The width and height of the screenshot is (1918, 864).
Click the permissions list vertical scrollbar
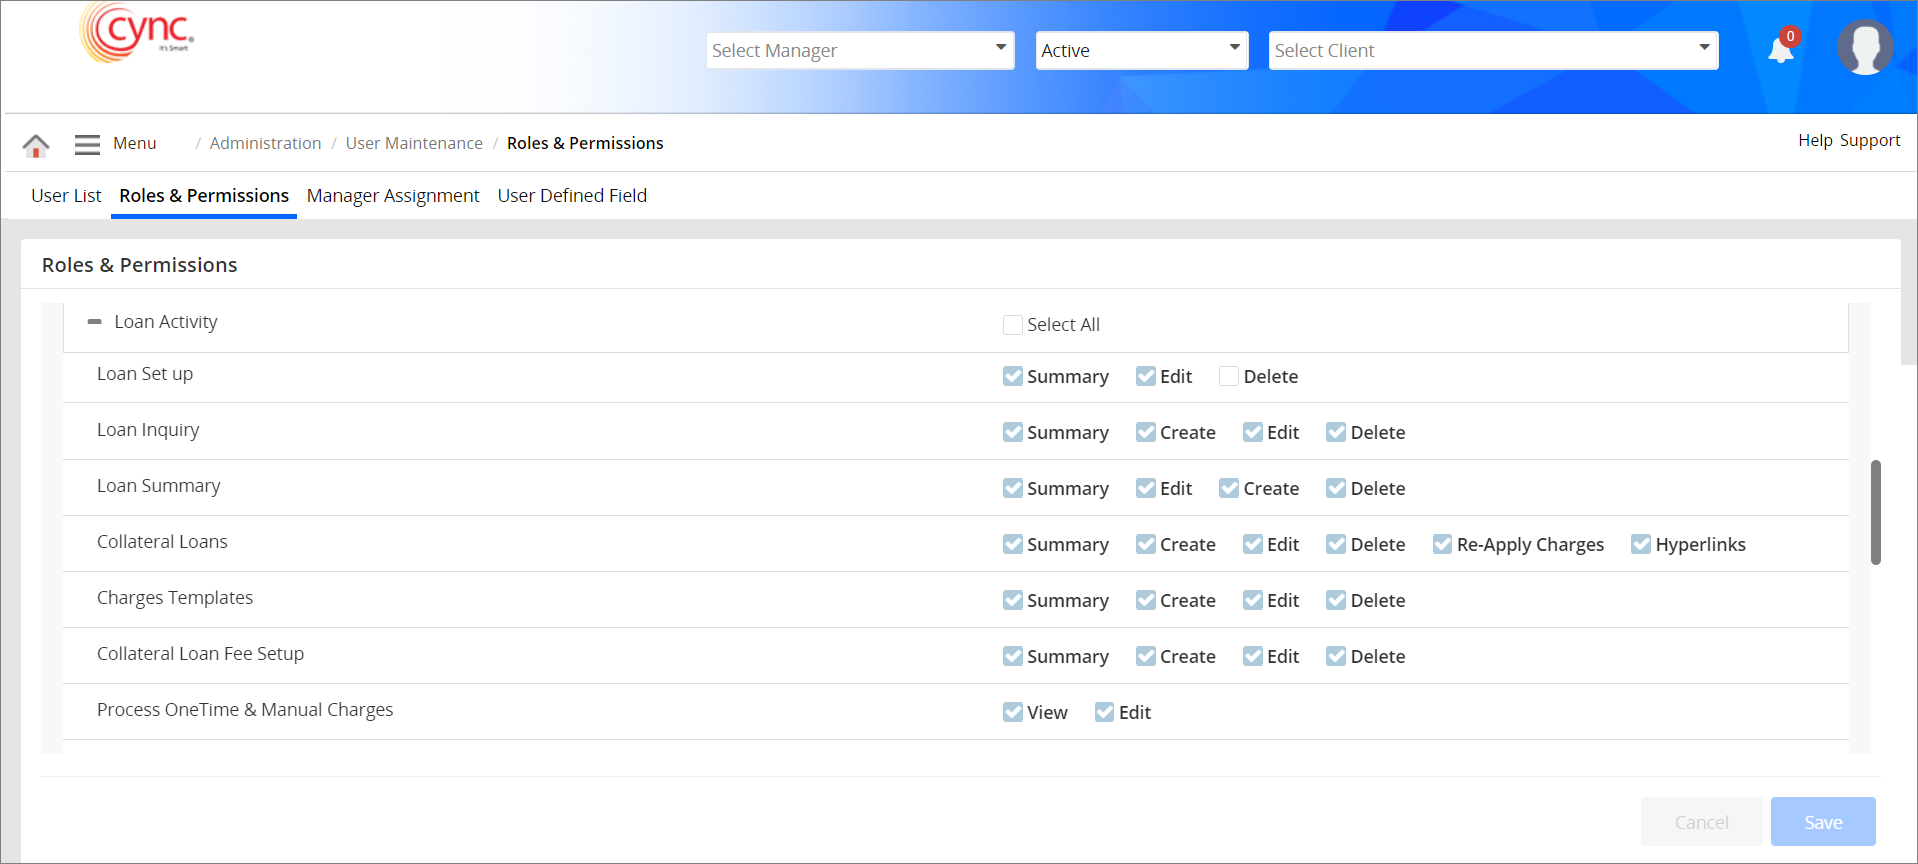[x=1875, y=512]
